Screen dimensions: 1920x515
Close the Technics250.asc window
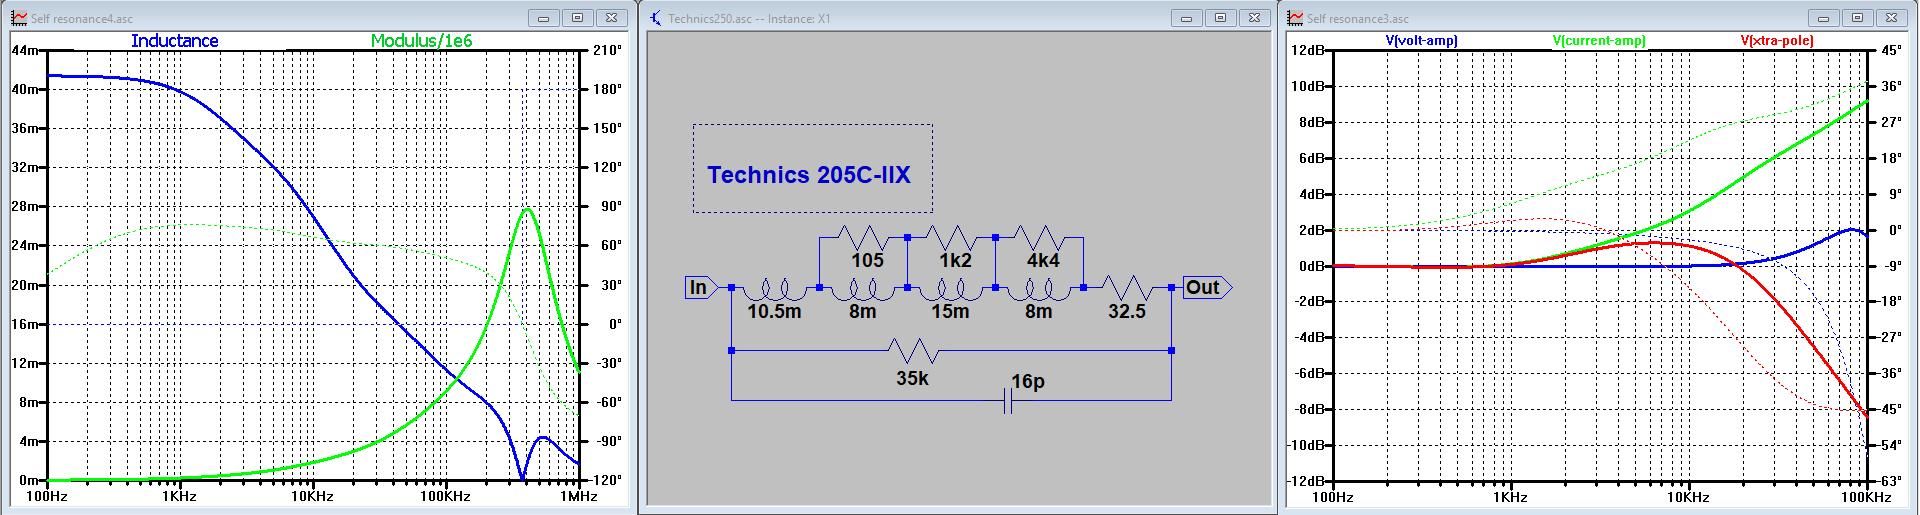1254,18
